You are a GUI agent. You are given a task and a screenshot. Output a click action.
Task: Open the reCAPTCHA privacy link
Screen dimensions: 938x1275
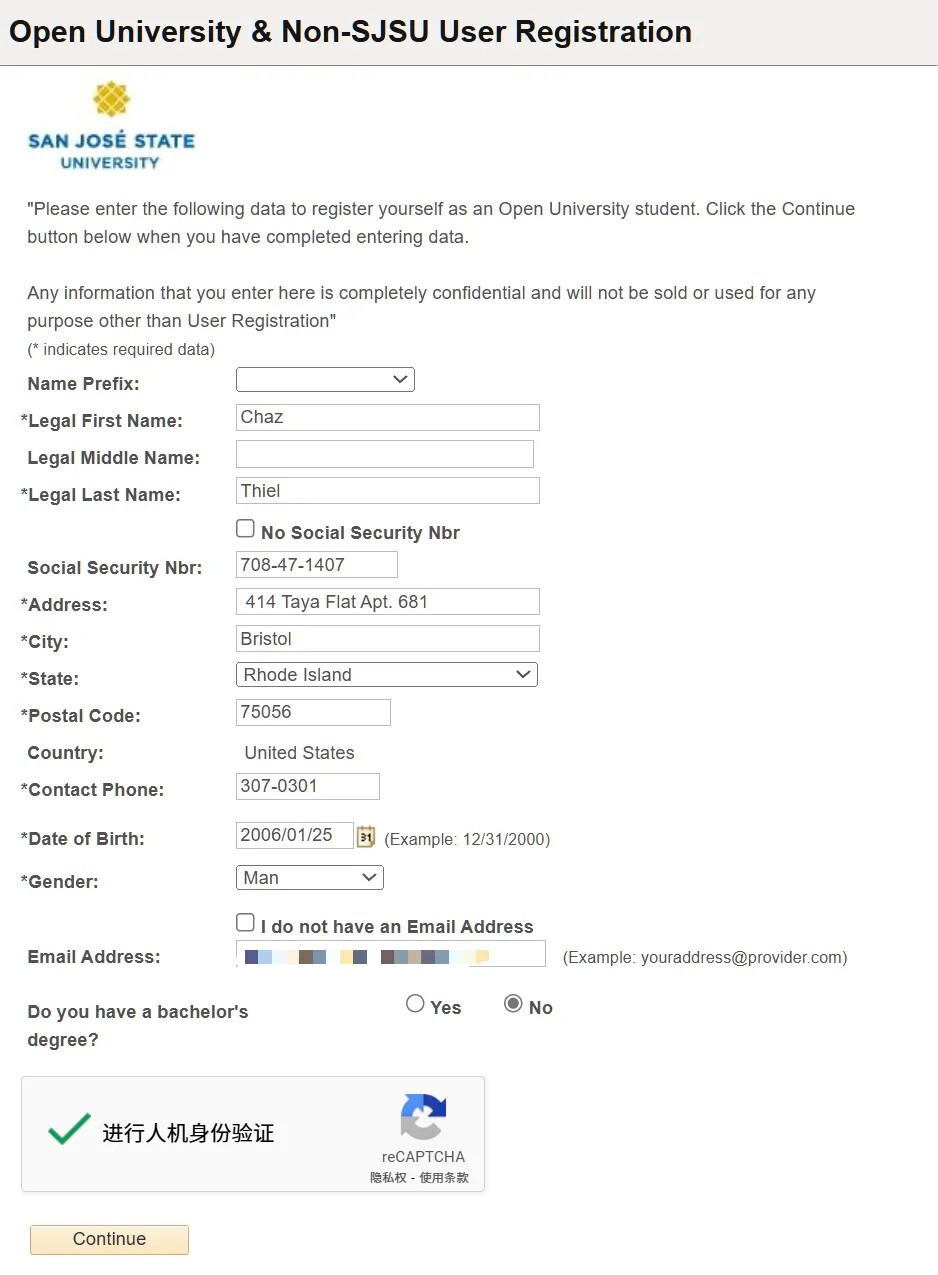[x=388, y=1178]
